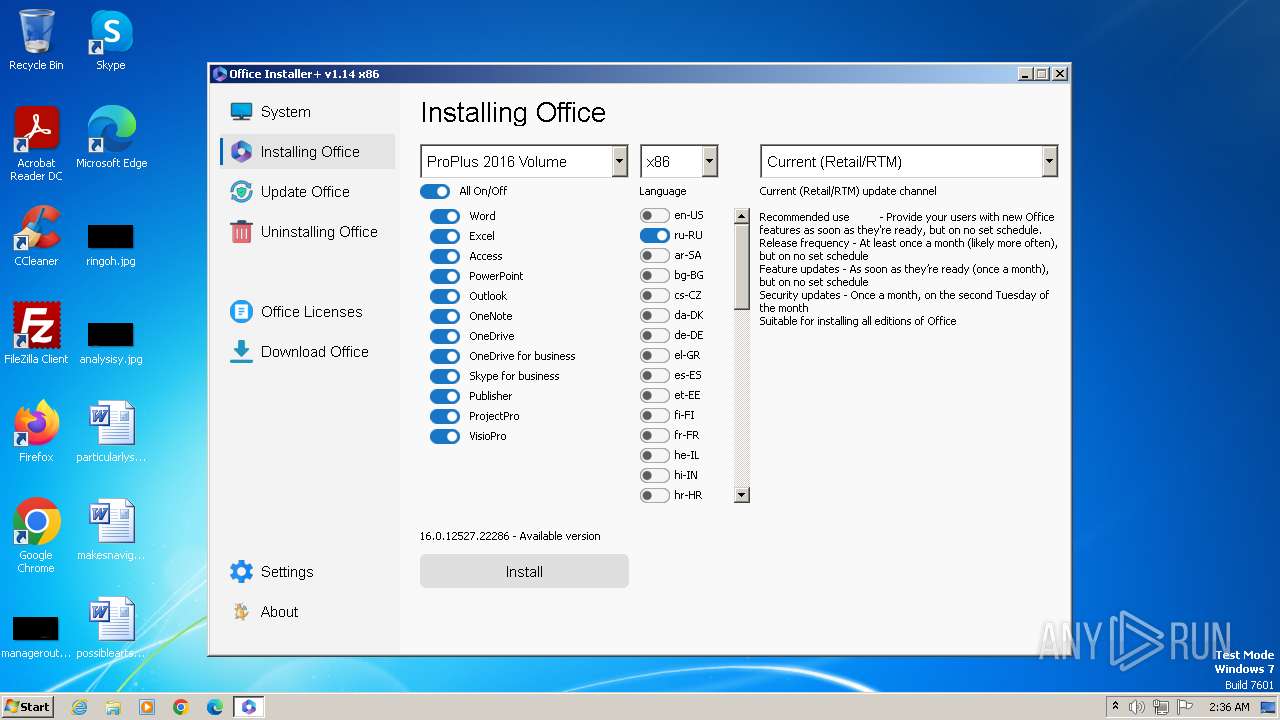Open the particularlys Word document on desktop
Image resolution: width=1280 pixels, height=720 pixels.
(111, 432)
